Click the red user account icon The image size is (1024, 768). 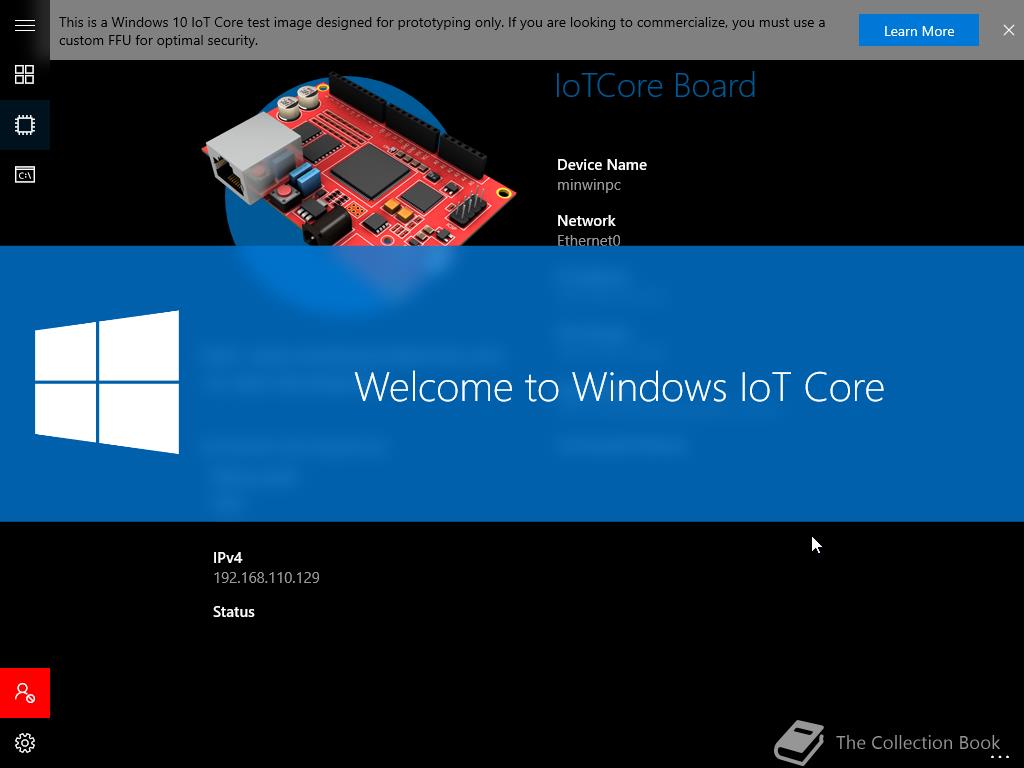coord(25,693)
